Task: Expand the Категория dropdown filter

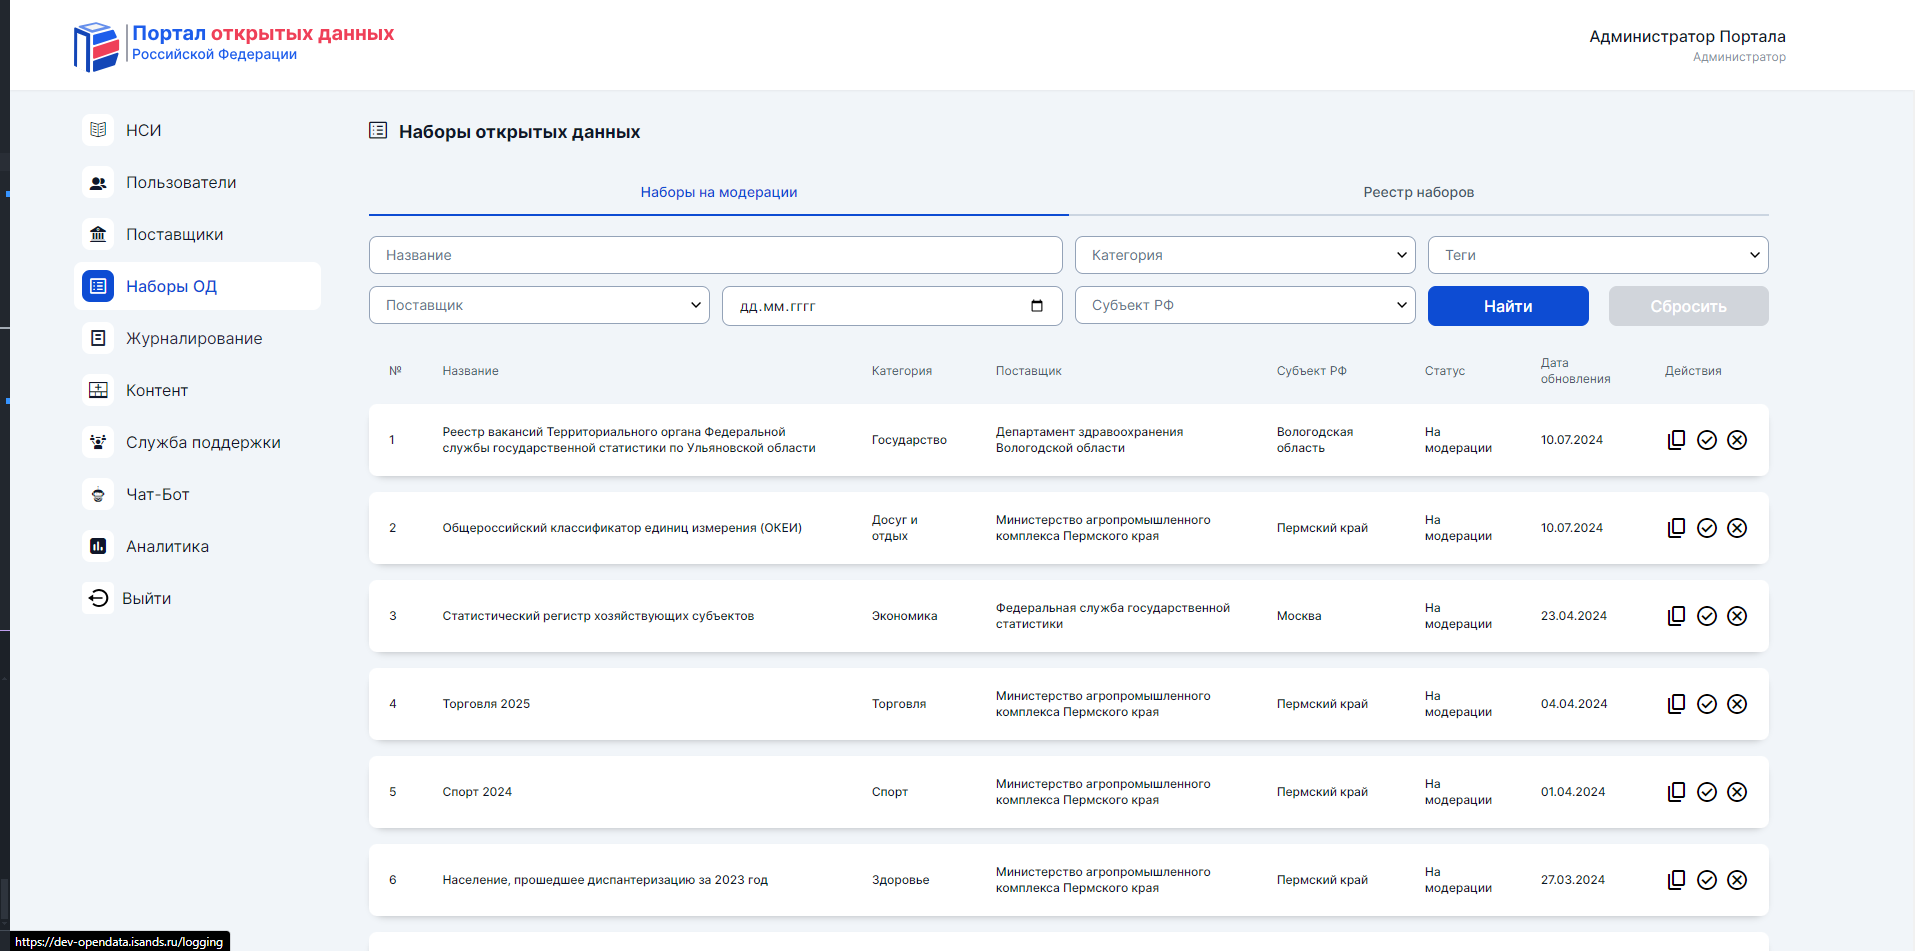Action: point(1244,255)
